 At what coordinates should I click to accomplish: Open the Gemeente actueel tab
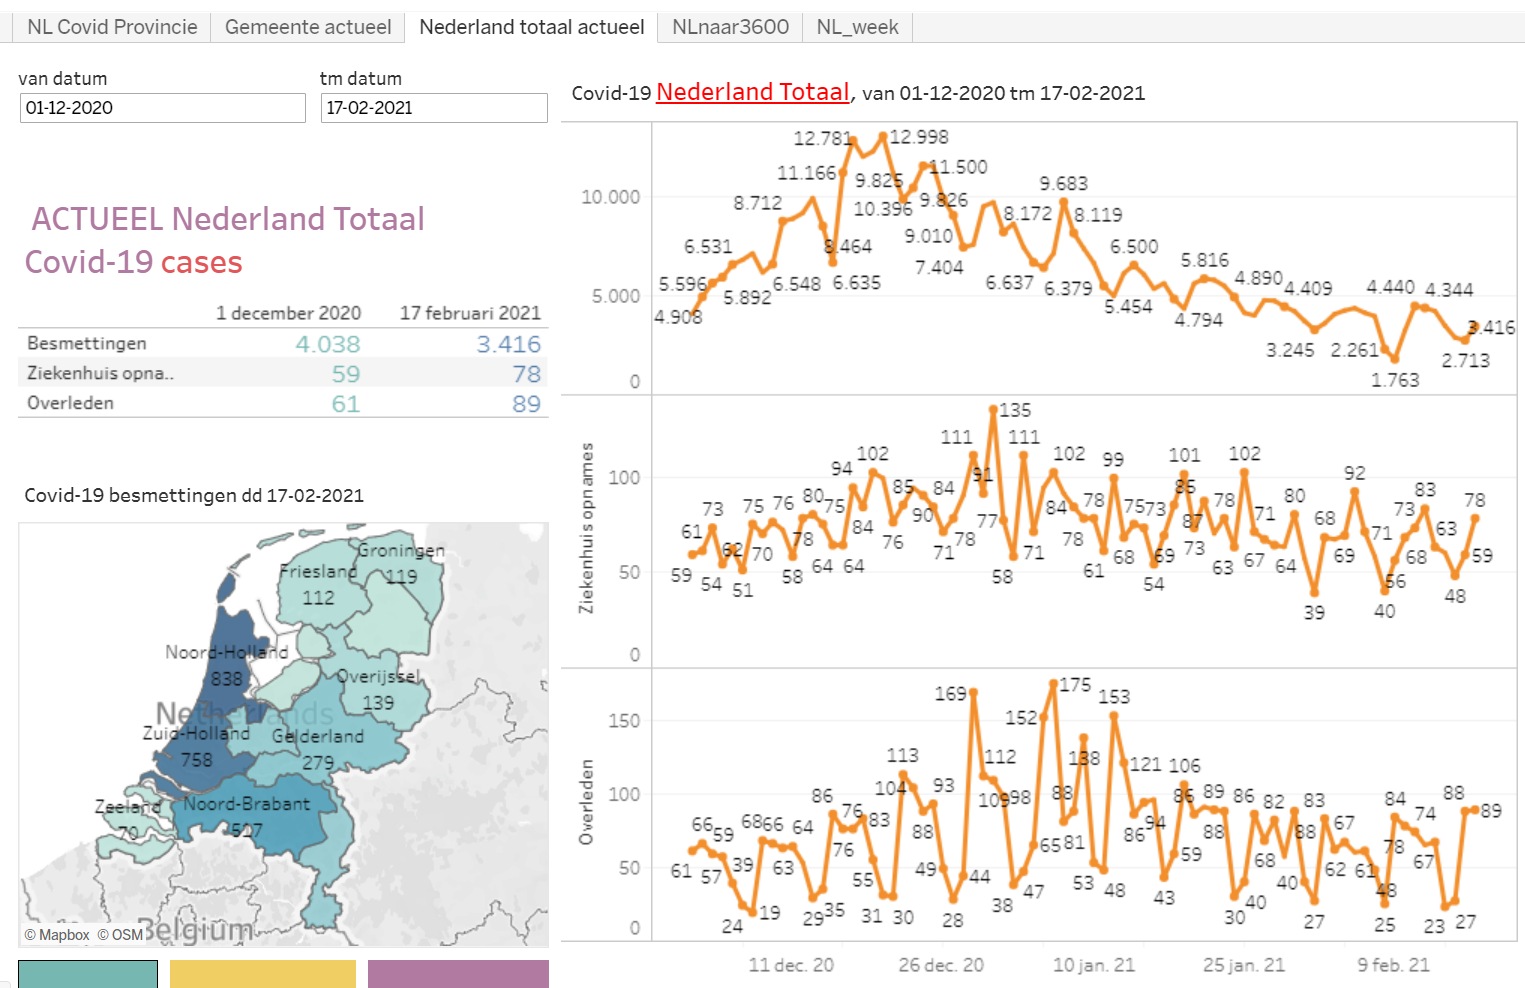coord(308,27)
